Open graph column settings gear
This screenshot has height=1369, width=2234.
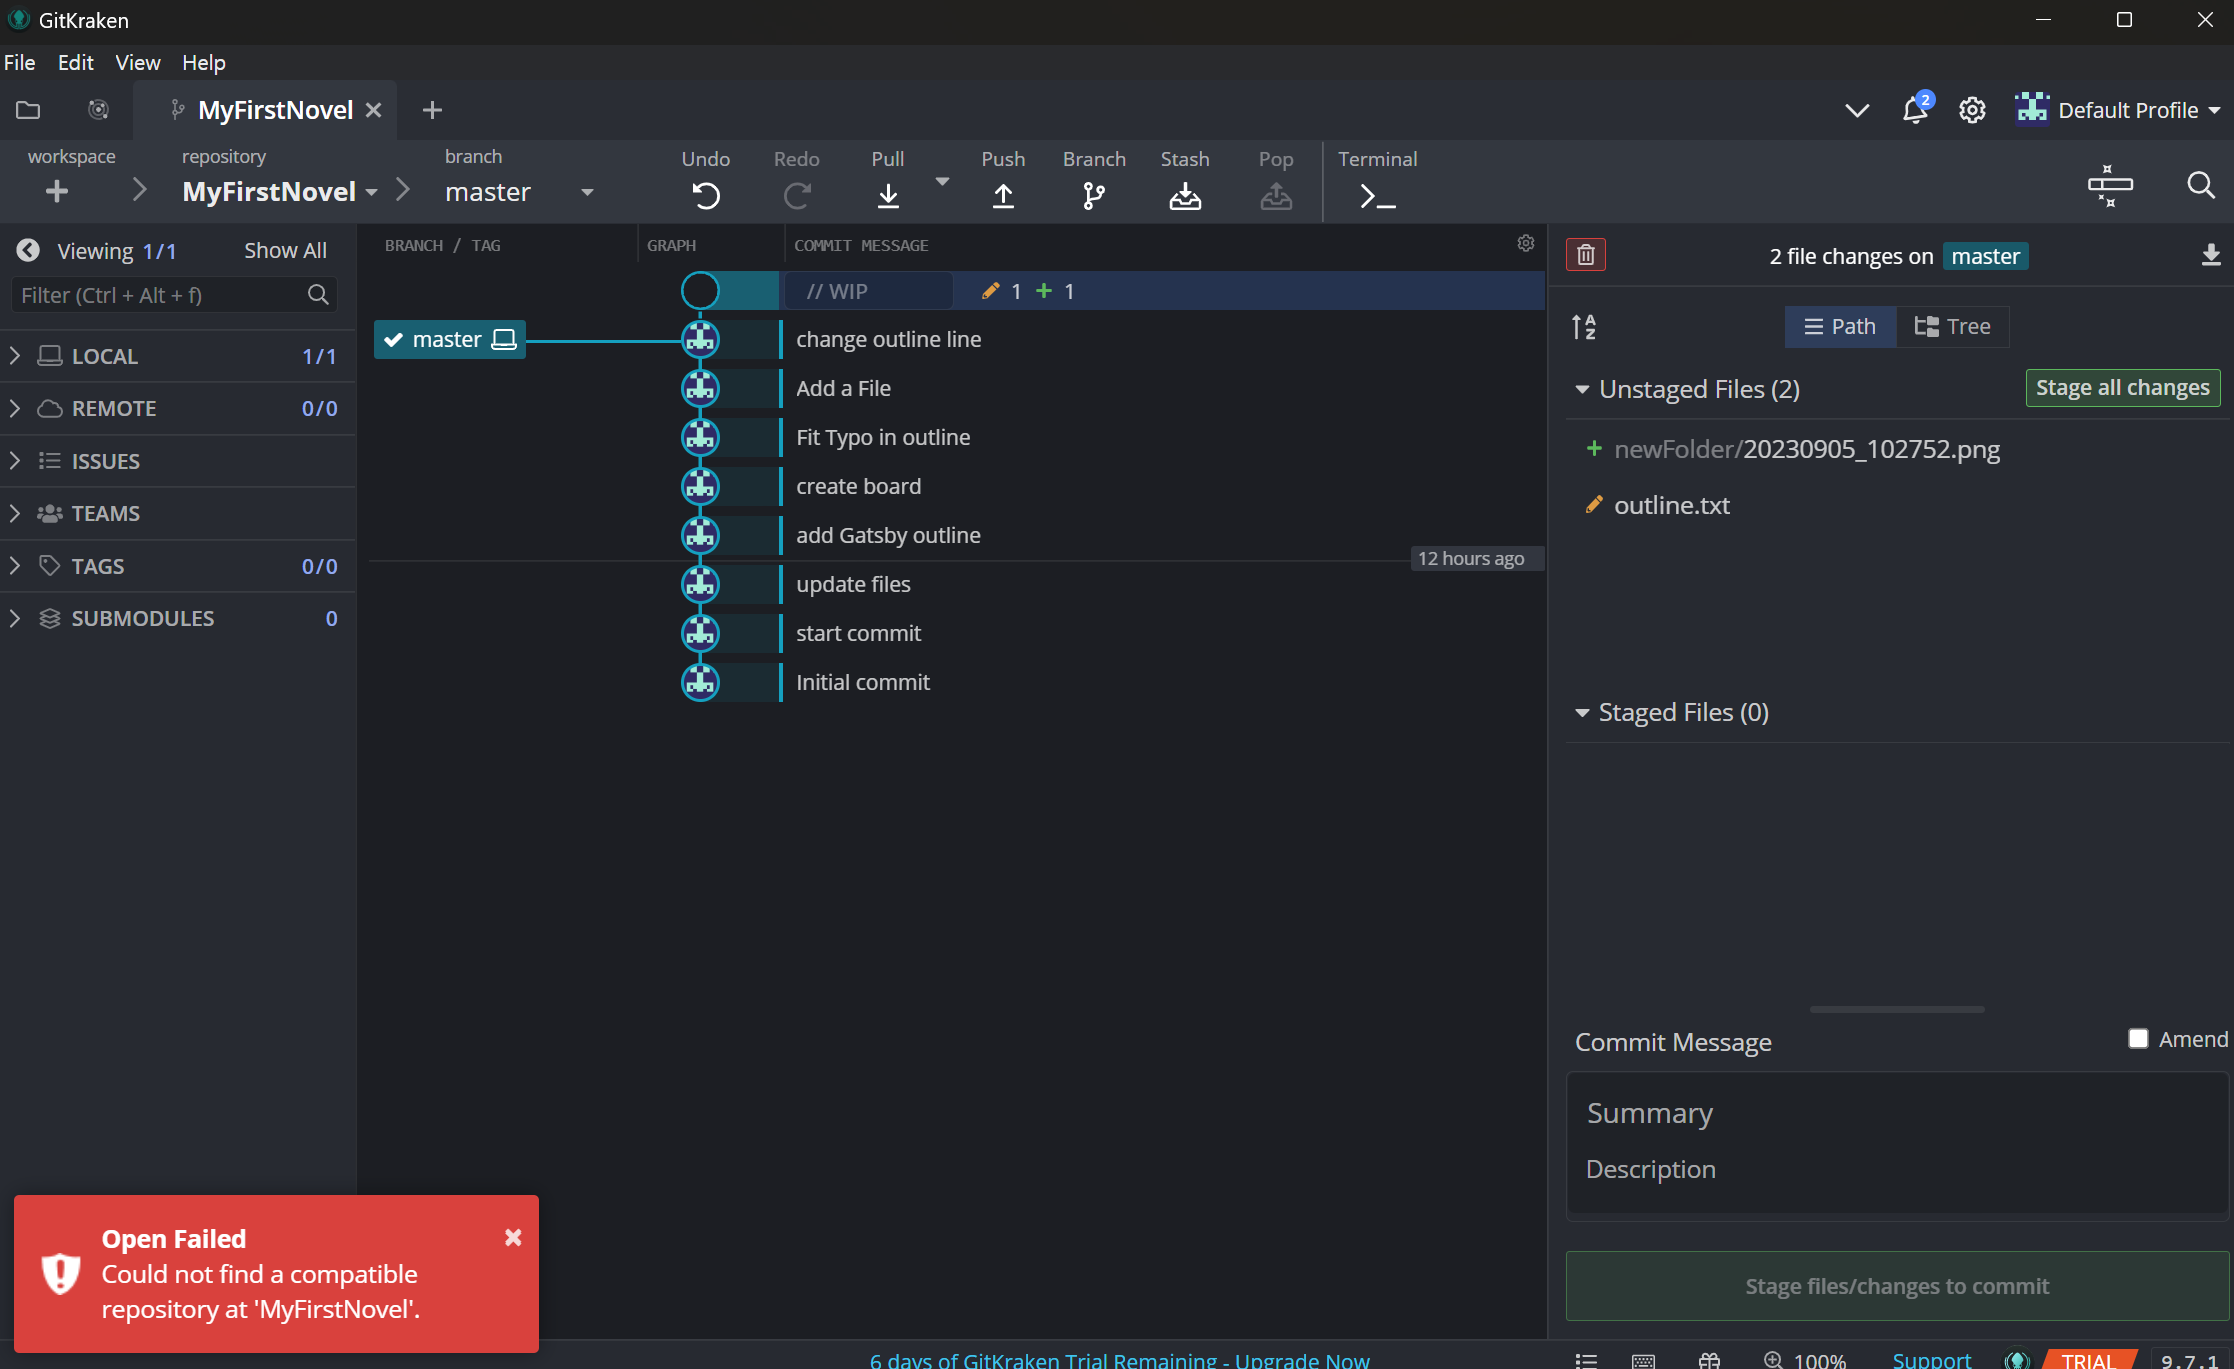click(1525, 243)
